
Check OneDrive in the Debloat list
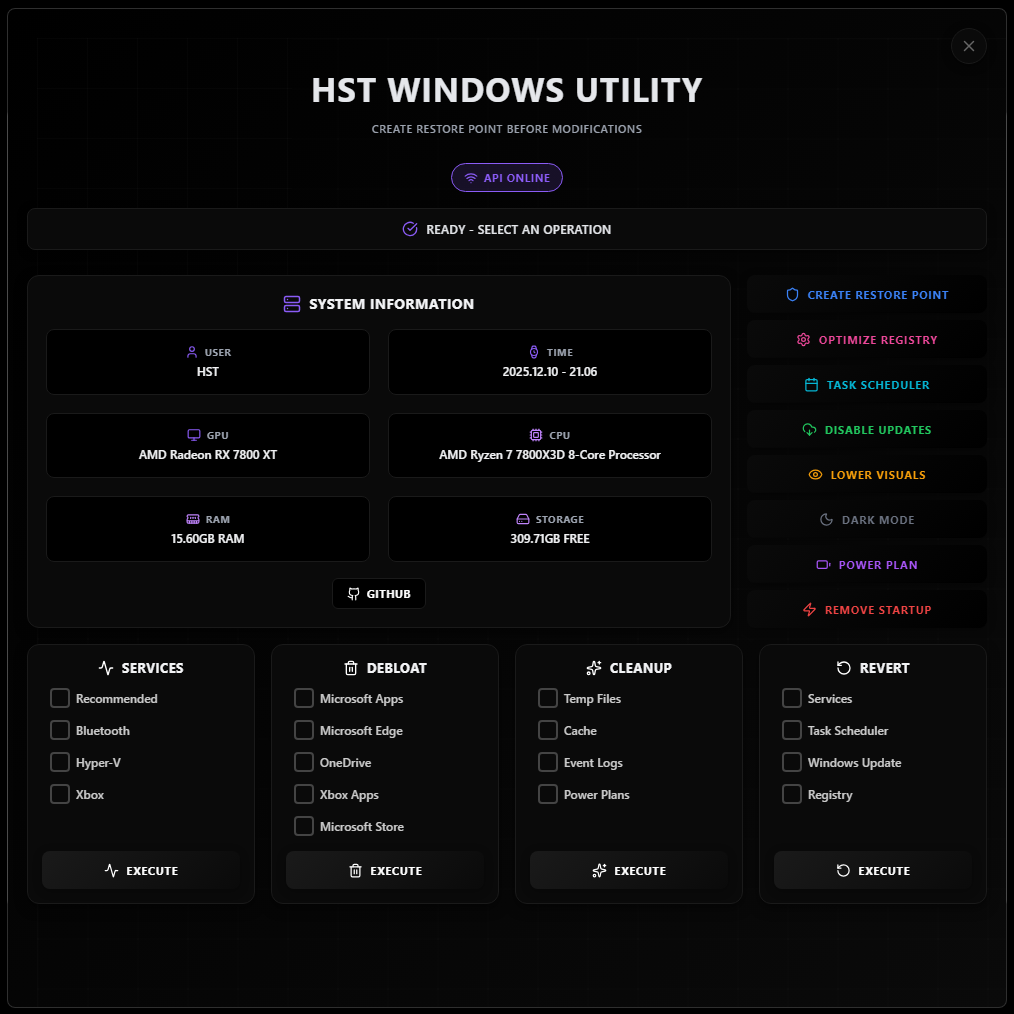tap(303, 762)
